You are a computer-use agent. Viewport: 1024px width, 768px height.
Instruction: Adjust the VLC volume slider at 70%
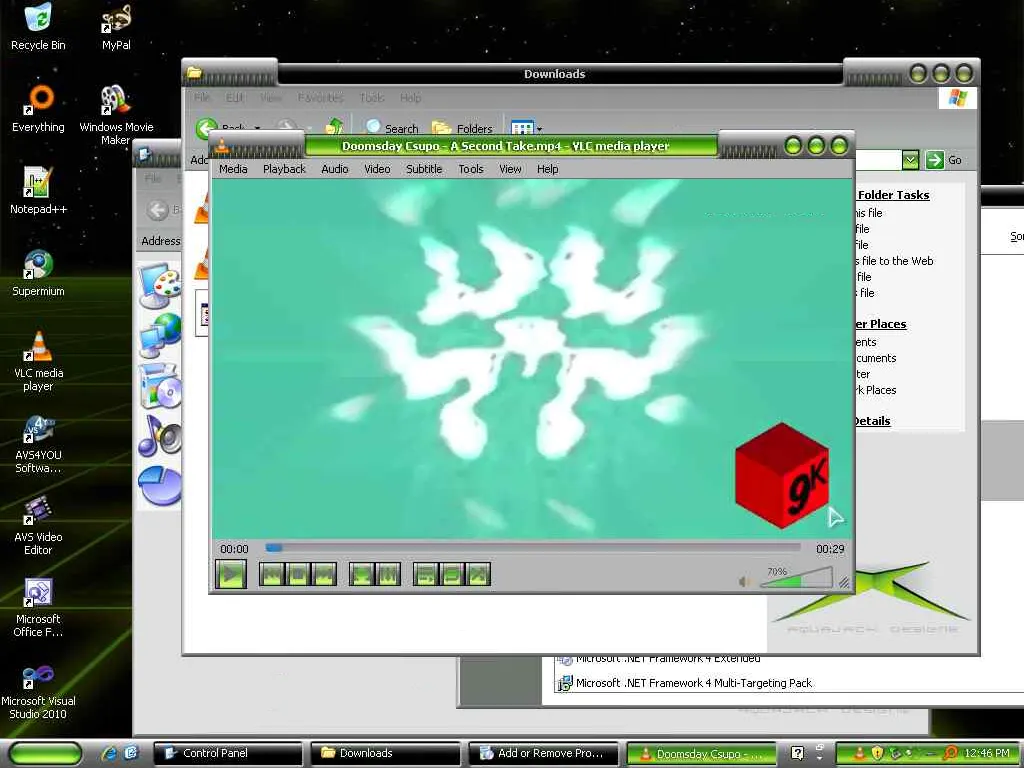click(x=797, y=578)
